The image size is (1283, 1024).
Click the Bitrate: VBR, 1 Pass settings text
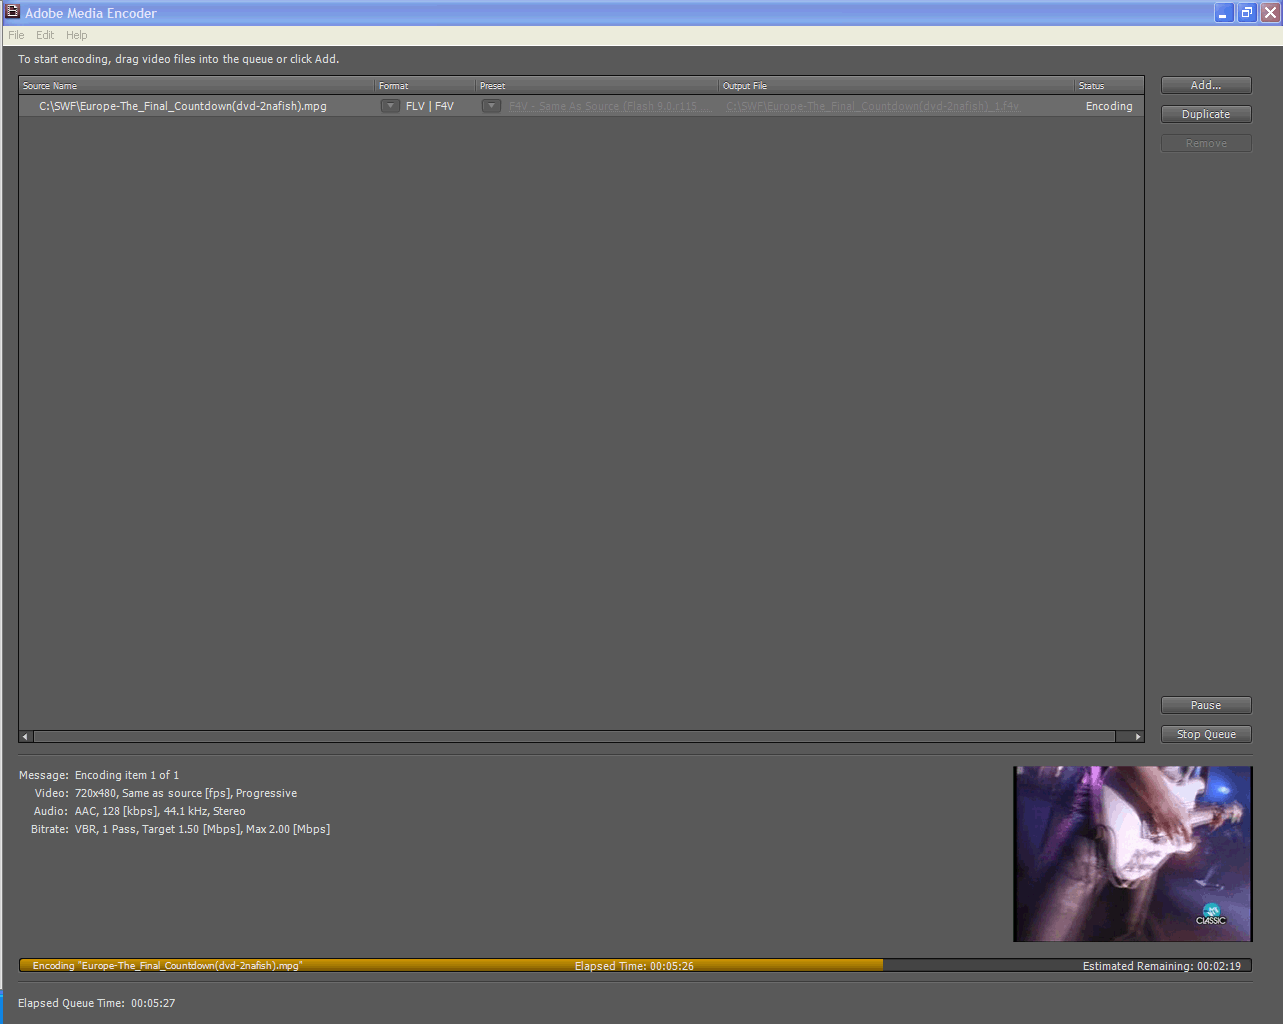180,829
